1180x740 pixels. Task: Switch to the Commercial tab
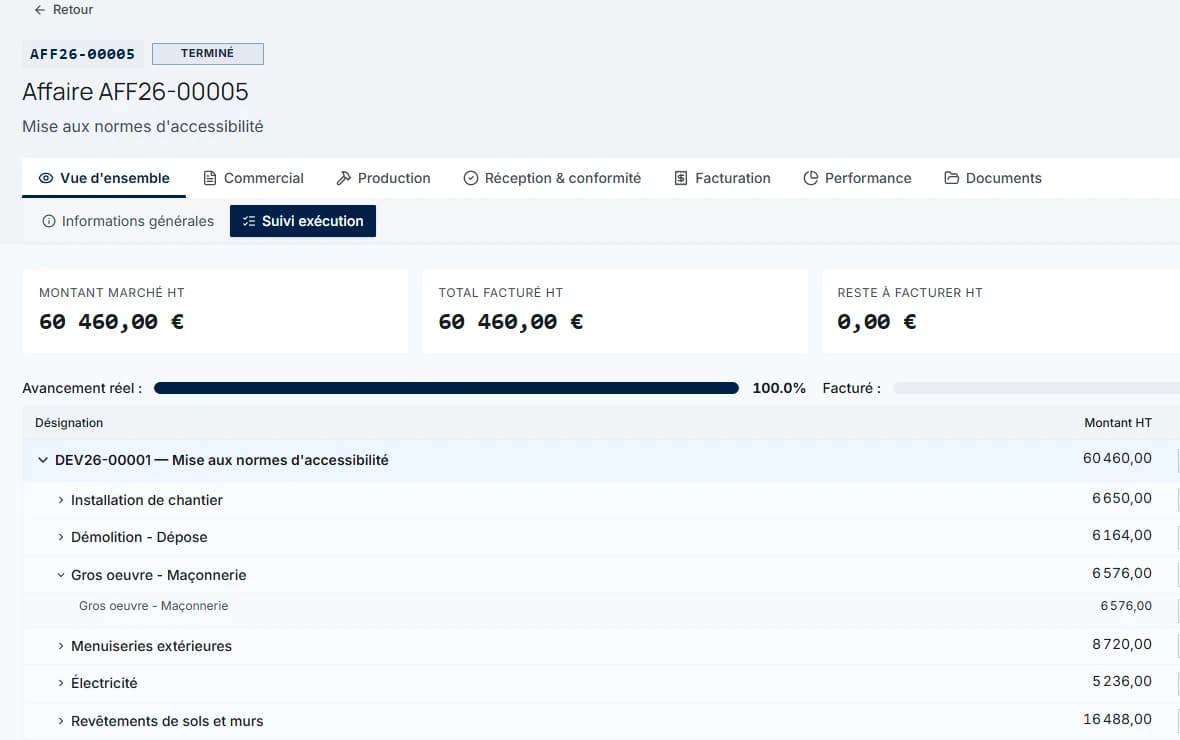254,178
